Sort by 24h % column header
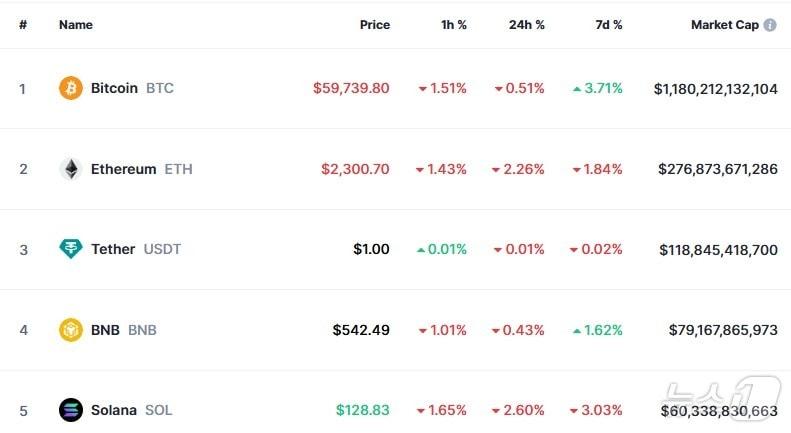The height and width of the screenshot is (433, 791). tap(527, 25)
